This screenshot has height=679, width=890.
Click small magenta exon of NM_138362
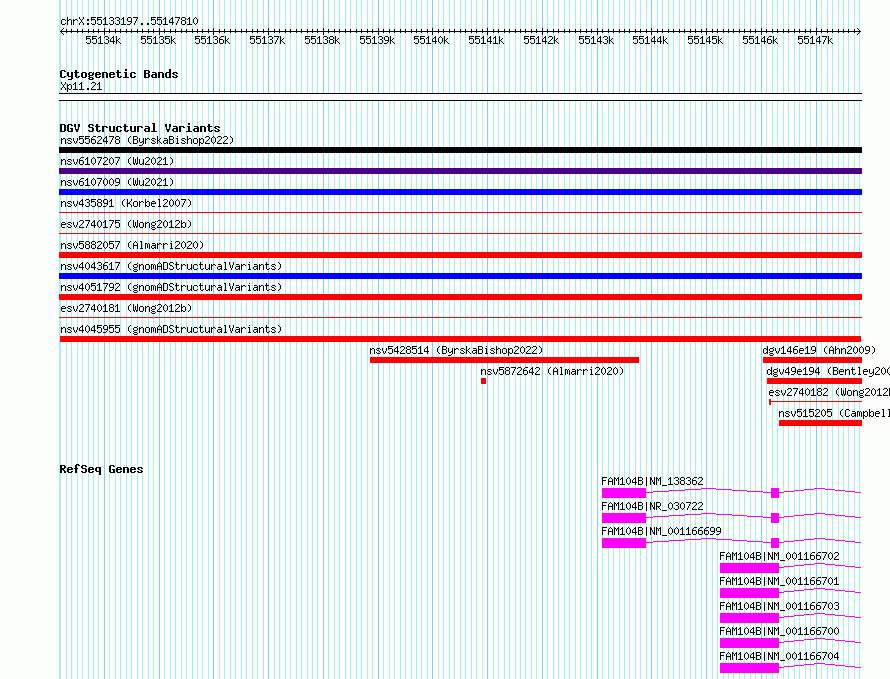point(775,493)
